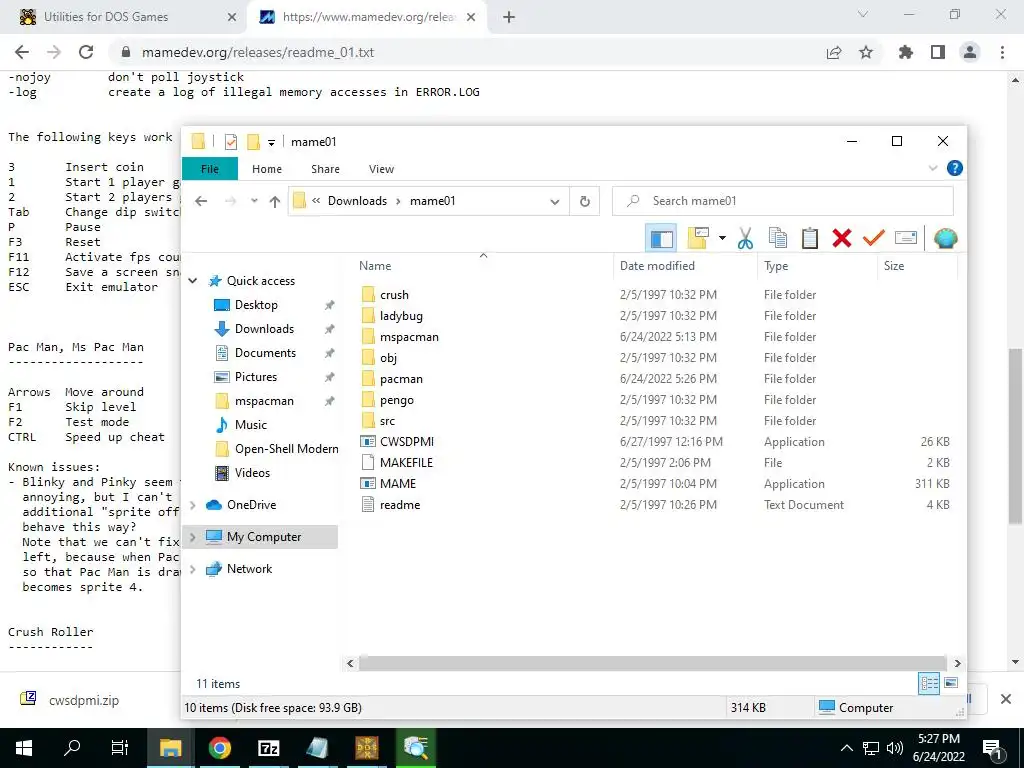Select the readme text document
Viewport: 1024px width, 768px height.
[x=400, y=505]
